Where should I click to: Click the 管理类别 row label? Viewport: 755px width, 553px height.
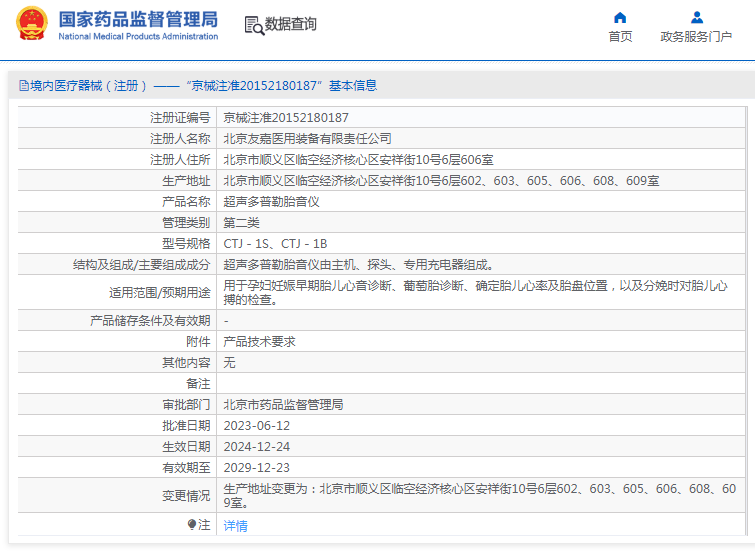[186, 223]
